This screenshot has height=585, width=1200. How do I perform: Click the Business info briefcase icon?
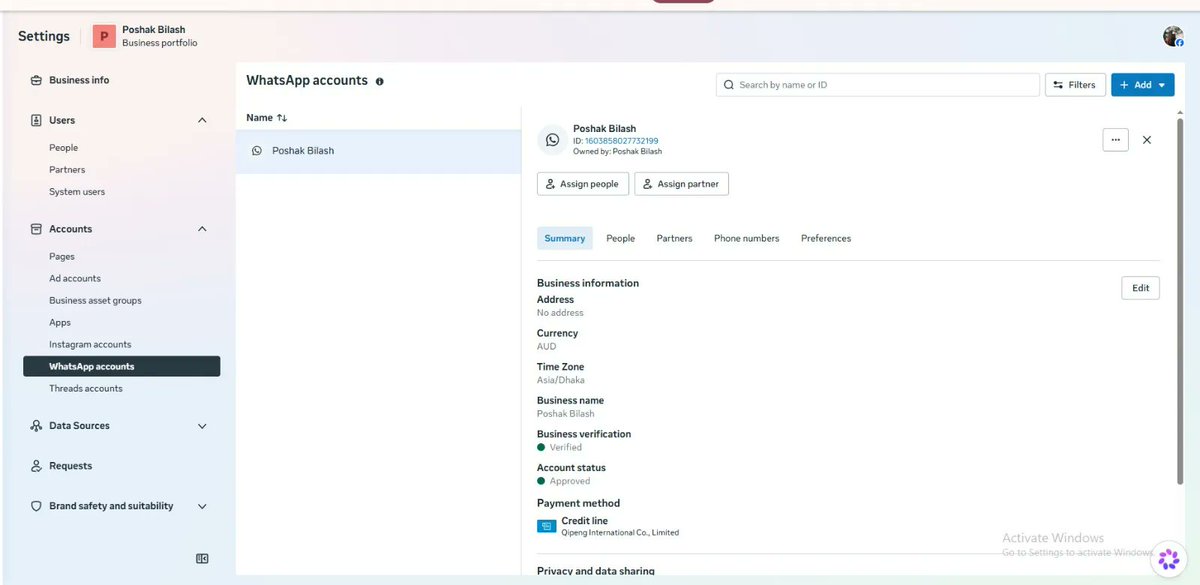36,80
